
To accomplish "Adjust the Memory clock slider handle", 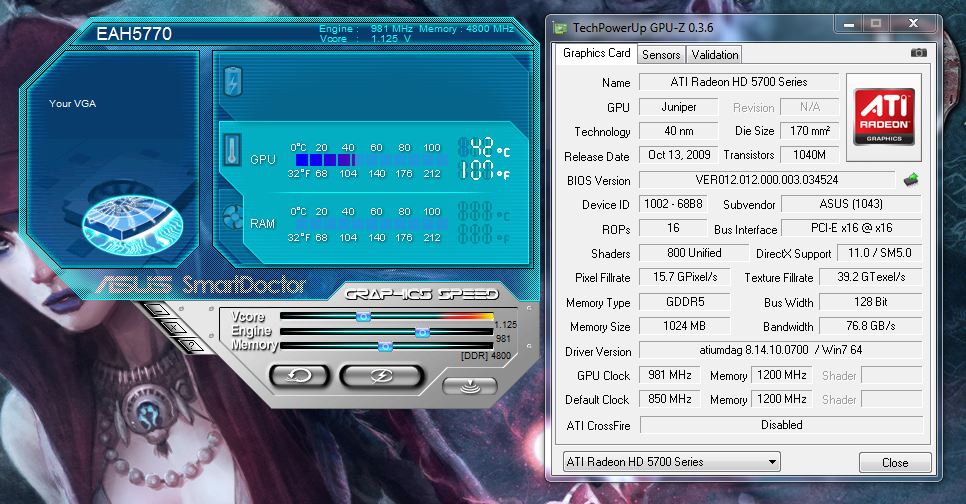I will (x=385, y=347).
